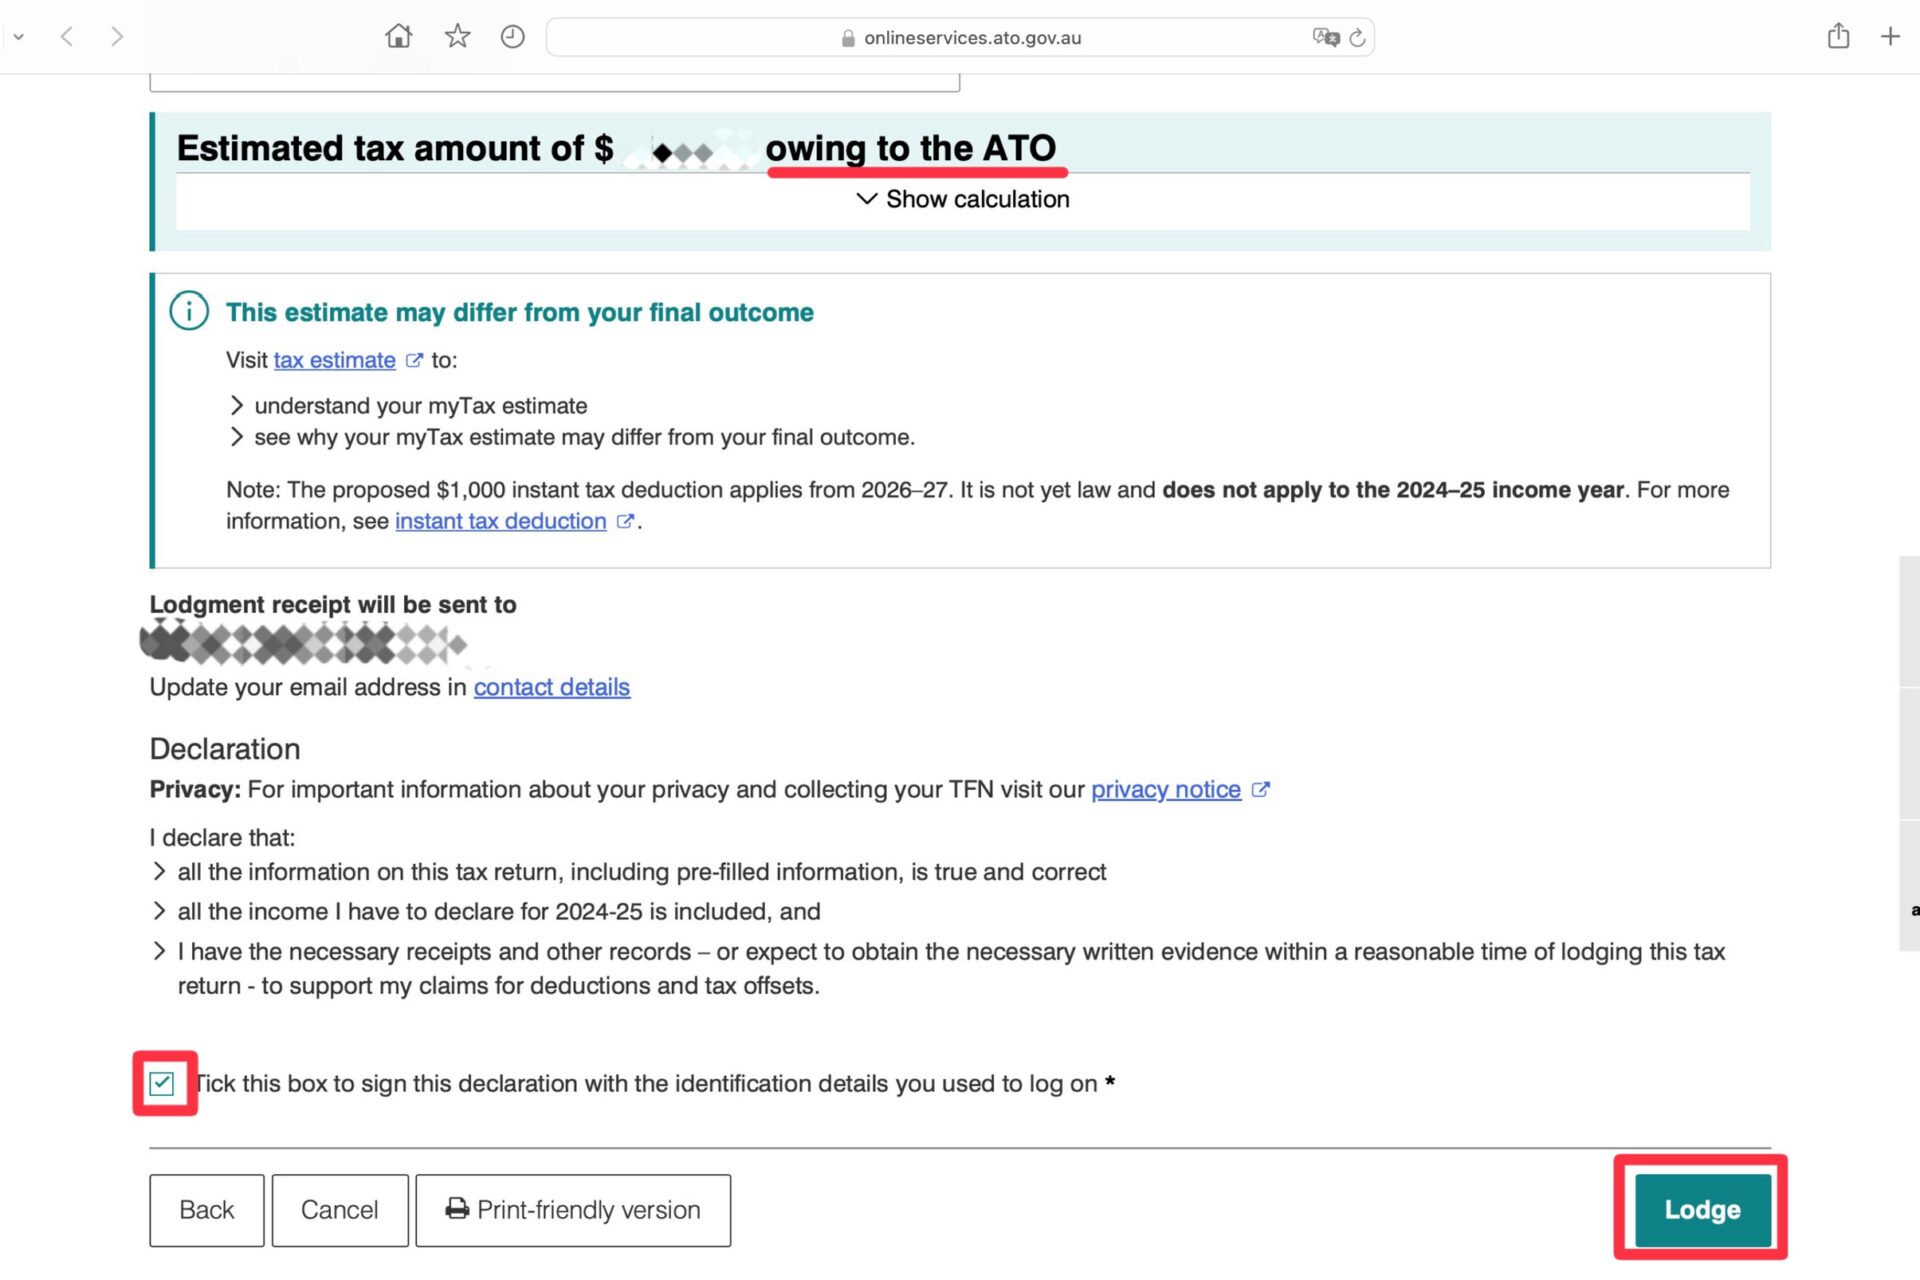The height and width of the screenshot is (1280, 1920).
Task: Click the bookmark star icon
Action: [457, 37]
